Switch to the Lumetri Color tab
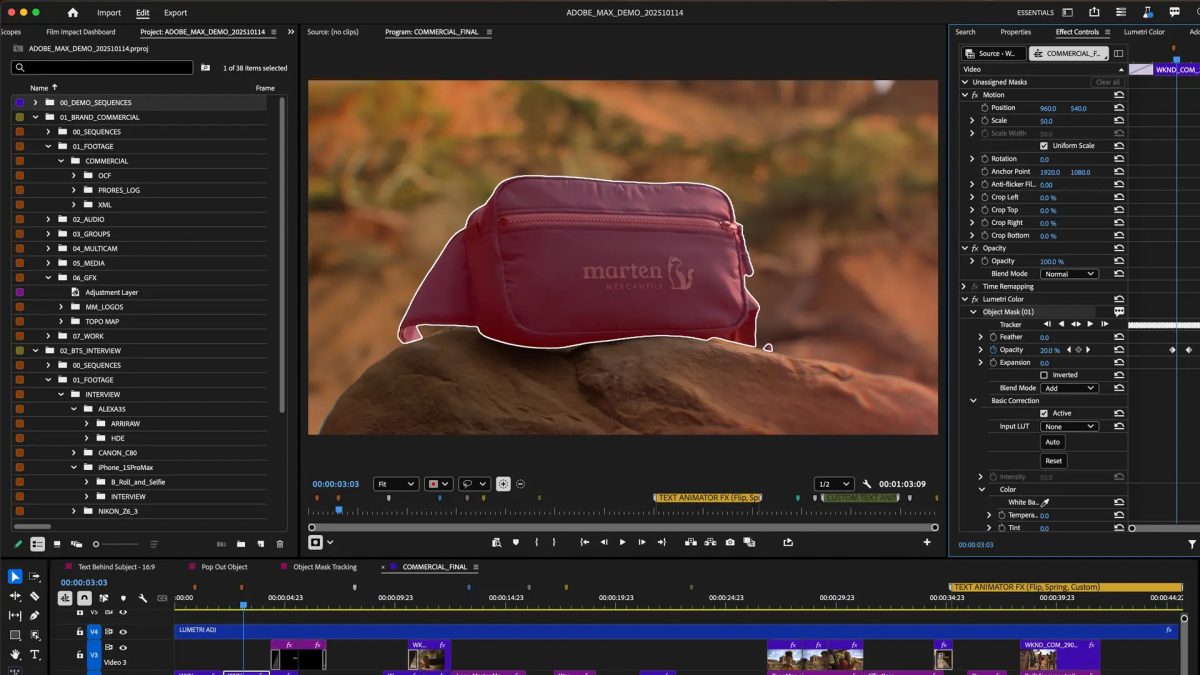Image resolution: width=1200 pixels, height=675 pixels. pos(1144,32)
